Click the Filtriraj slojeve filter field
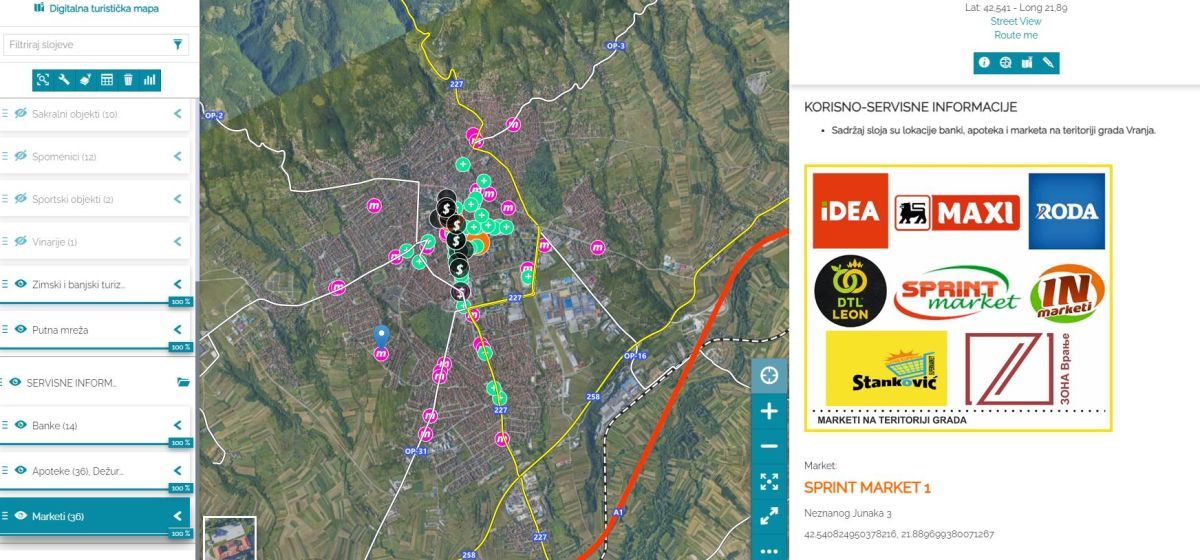 point(85,45)
